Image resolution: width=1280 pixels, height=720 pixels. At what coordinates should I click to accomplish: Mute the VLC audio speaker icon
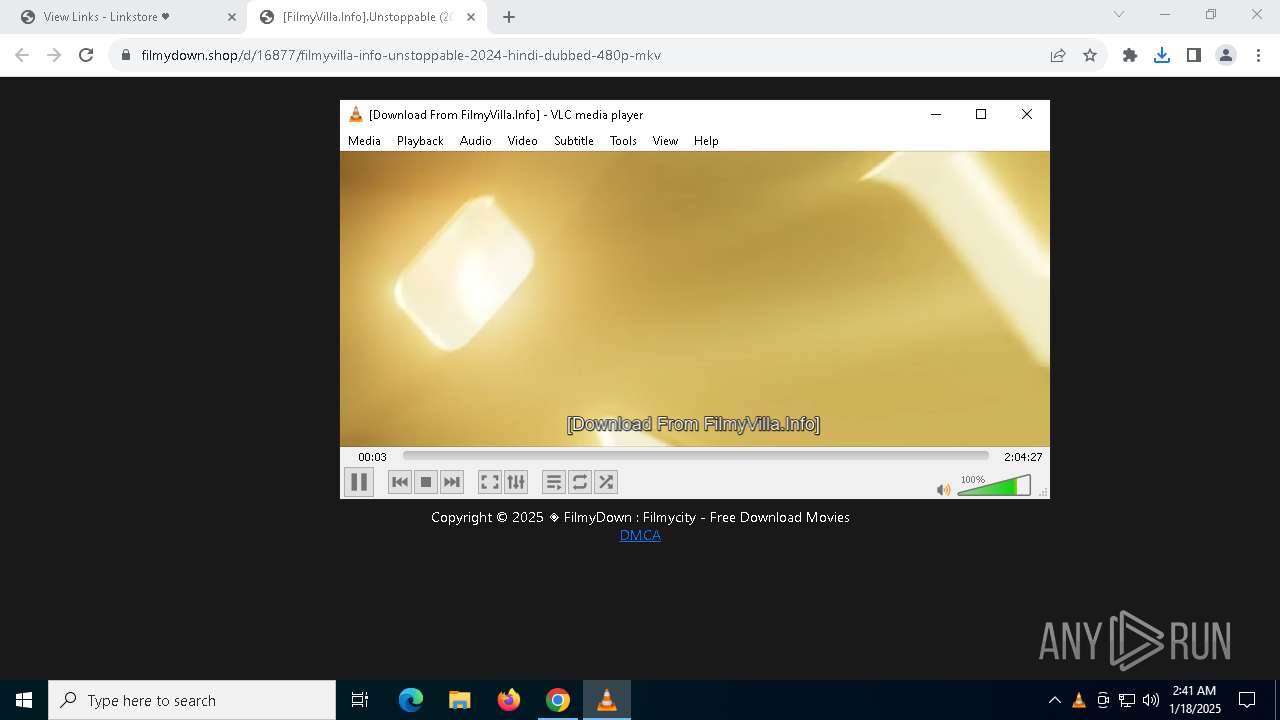tap(943, 490)
